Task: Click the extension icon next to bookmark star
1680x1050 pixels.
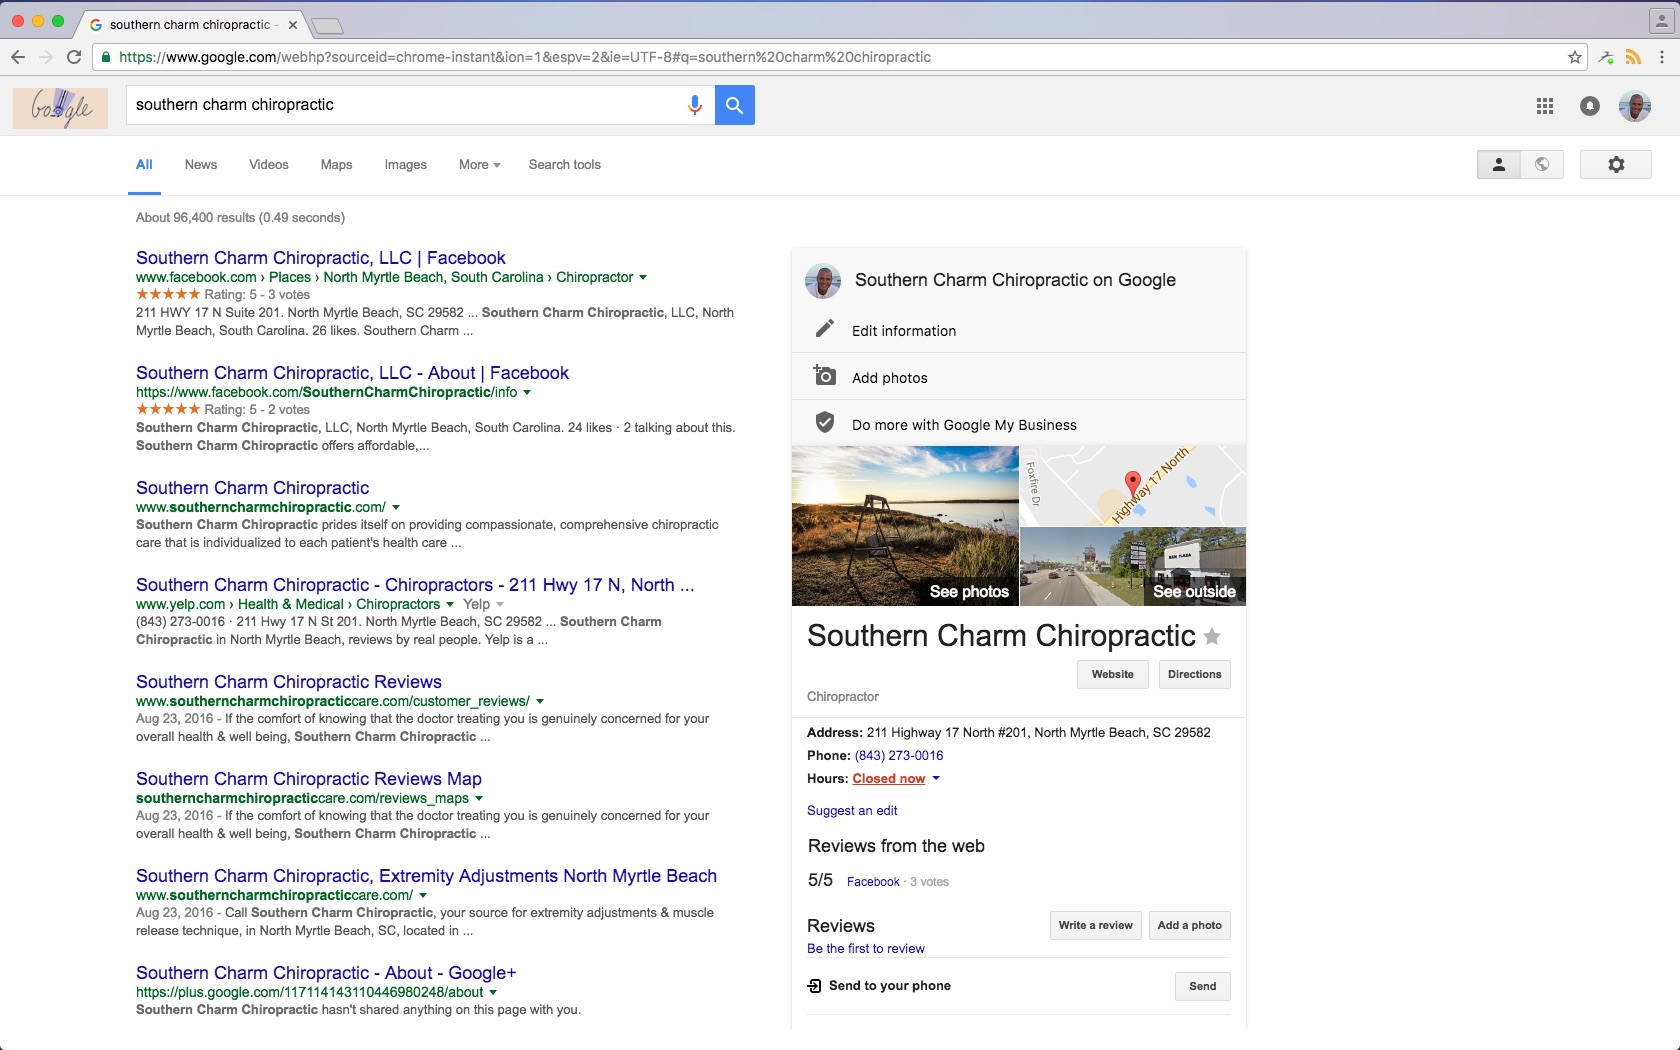Action: click(x=1606, y=57)
